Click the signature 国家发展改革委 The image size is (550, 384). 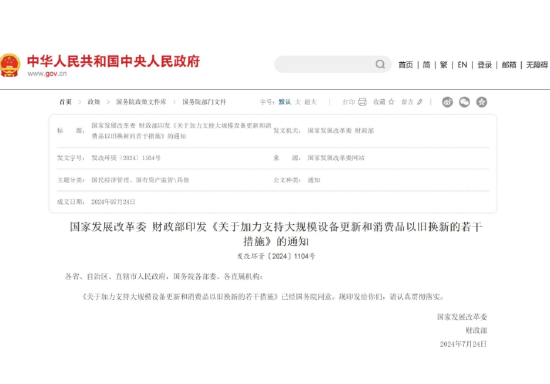462,317
